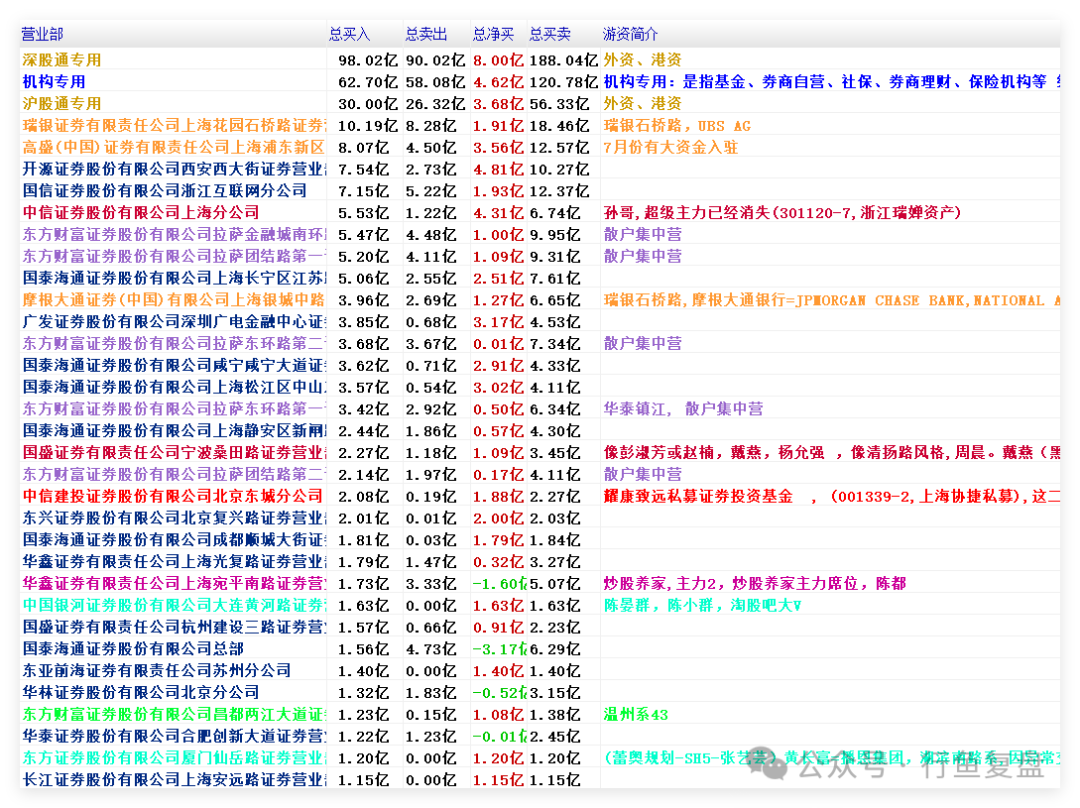Click the 华泰镇江, 散户集中营 description
This screenshot has width=1080, height=808.
(683, 408)
